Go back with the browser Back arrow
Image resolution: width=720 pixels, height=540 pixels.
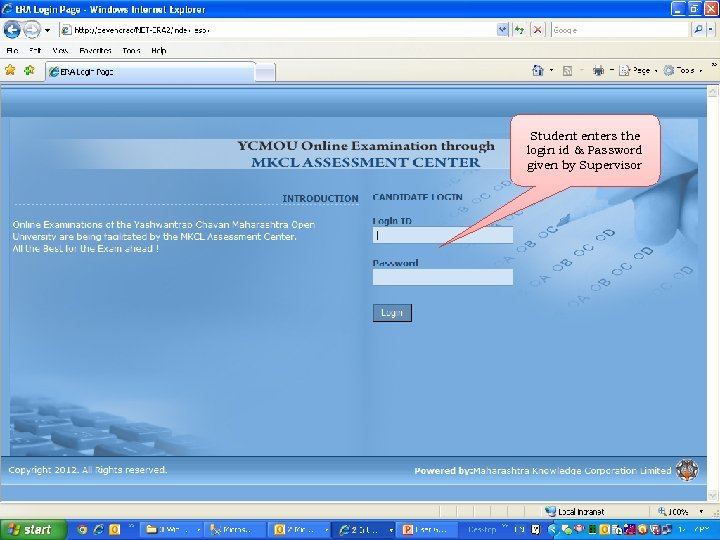(12, 30)
